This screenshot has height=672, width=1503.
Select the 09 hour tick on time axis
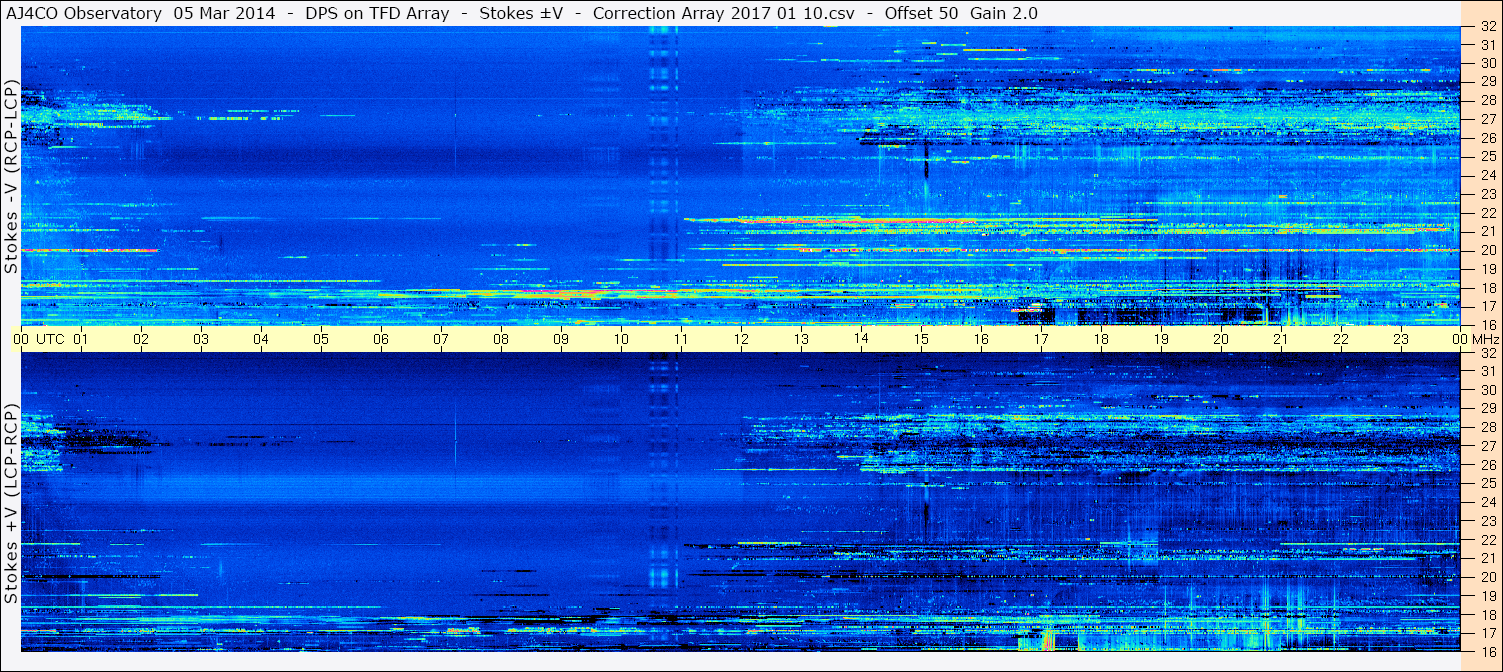point(561,339)
